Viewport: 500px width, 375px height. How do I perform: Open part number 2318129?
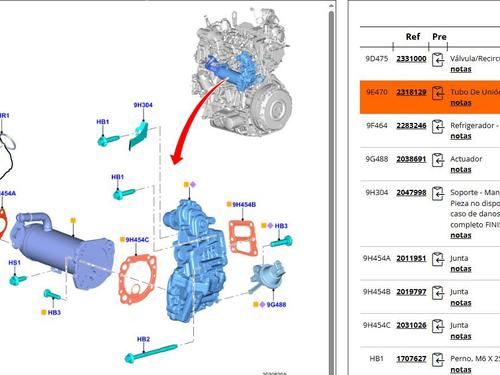[411, 92]
